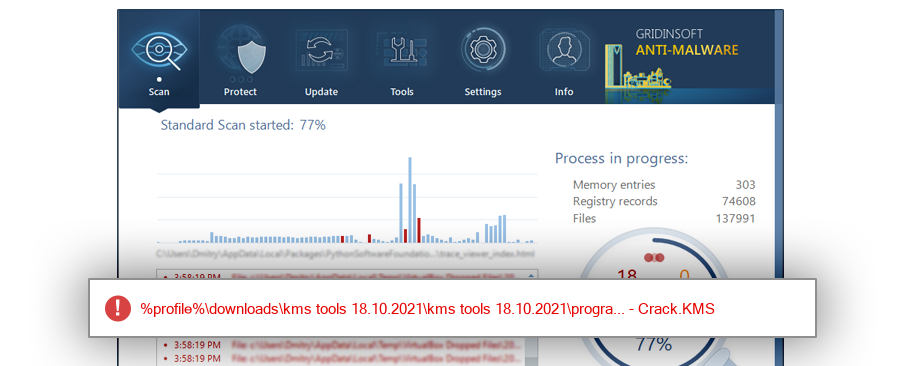This screenshot has height=366, width=901.
Task: Select the Info tab label
Action: [564, 92]
